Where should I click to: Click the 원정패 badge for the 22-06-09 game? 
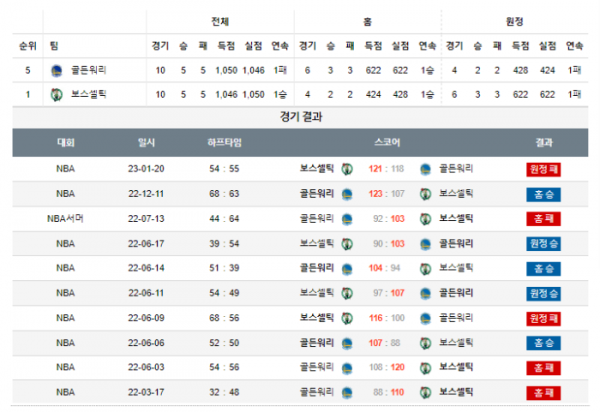(x=544, y=318)
